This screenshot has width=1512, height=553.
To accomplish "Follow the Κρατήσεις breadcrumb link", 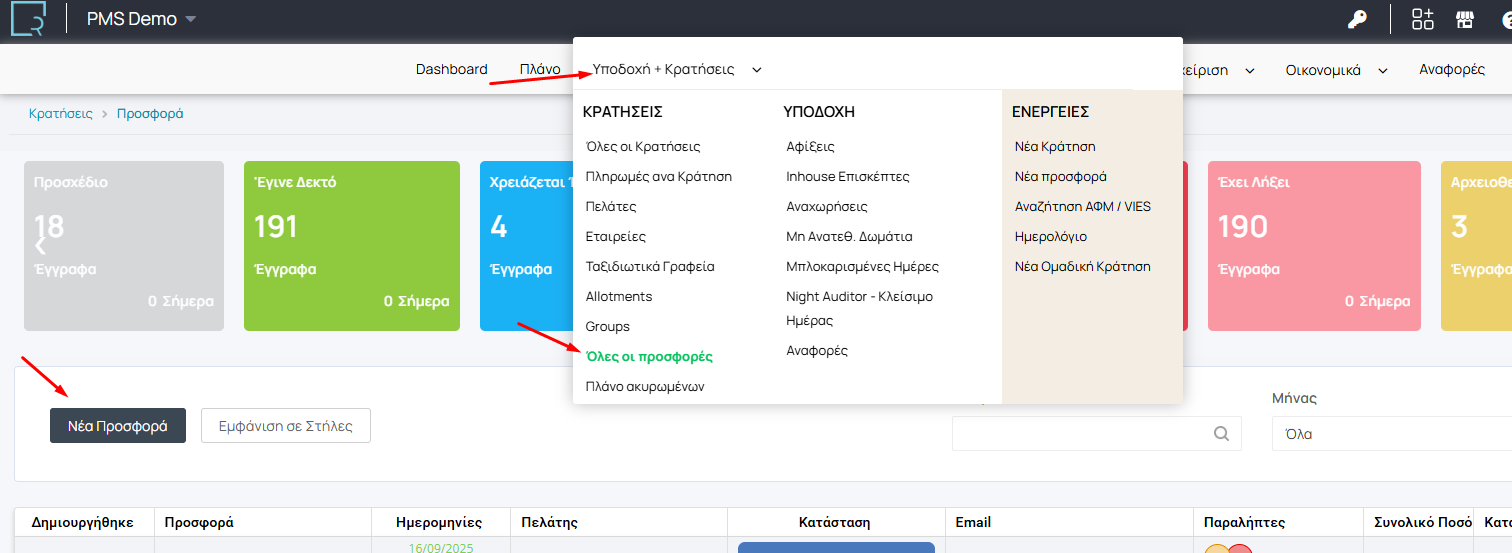I will tap(60, 114).
